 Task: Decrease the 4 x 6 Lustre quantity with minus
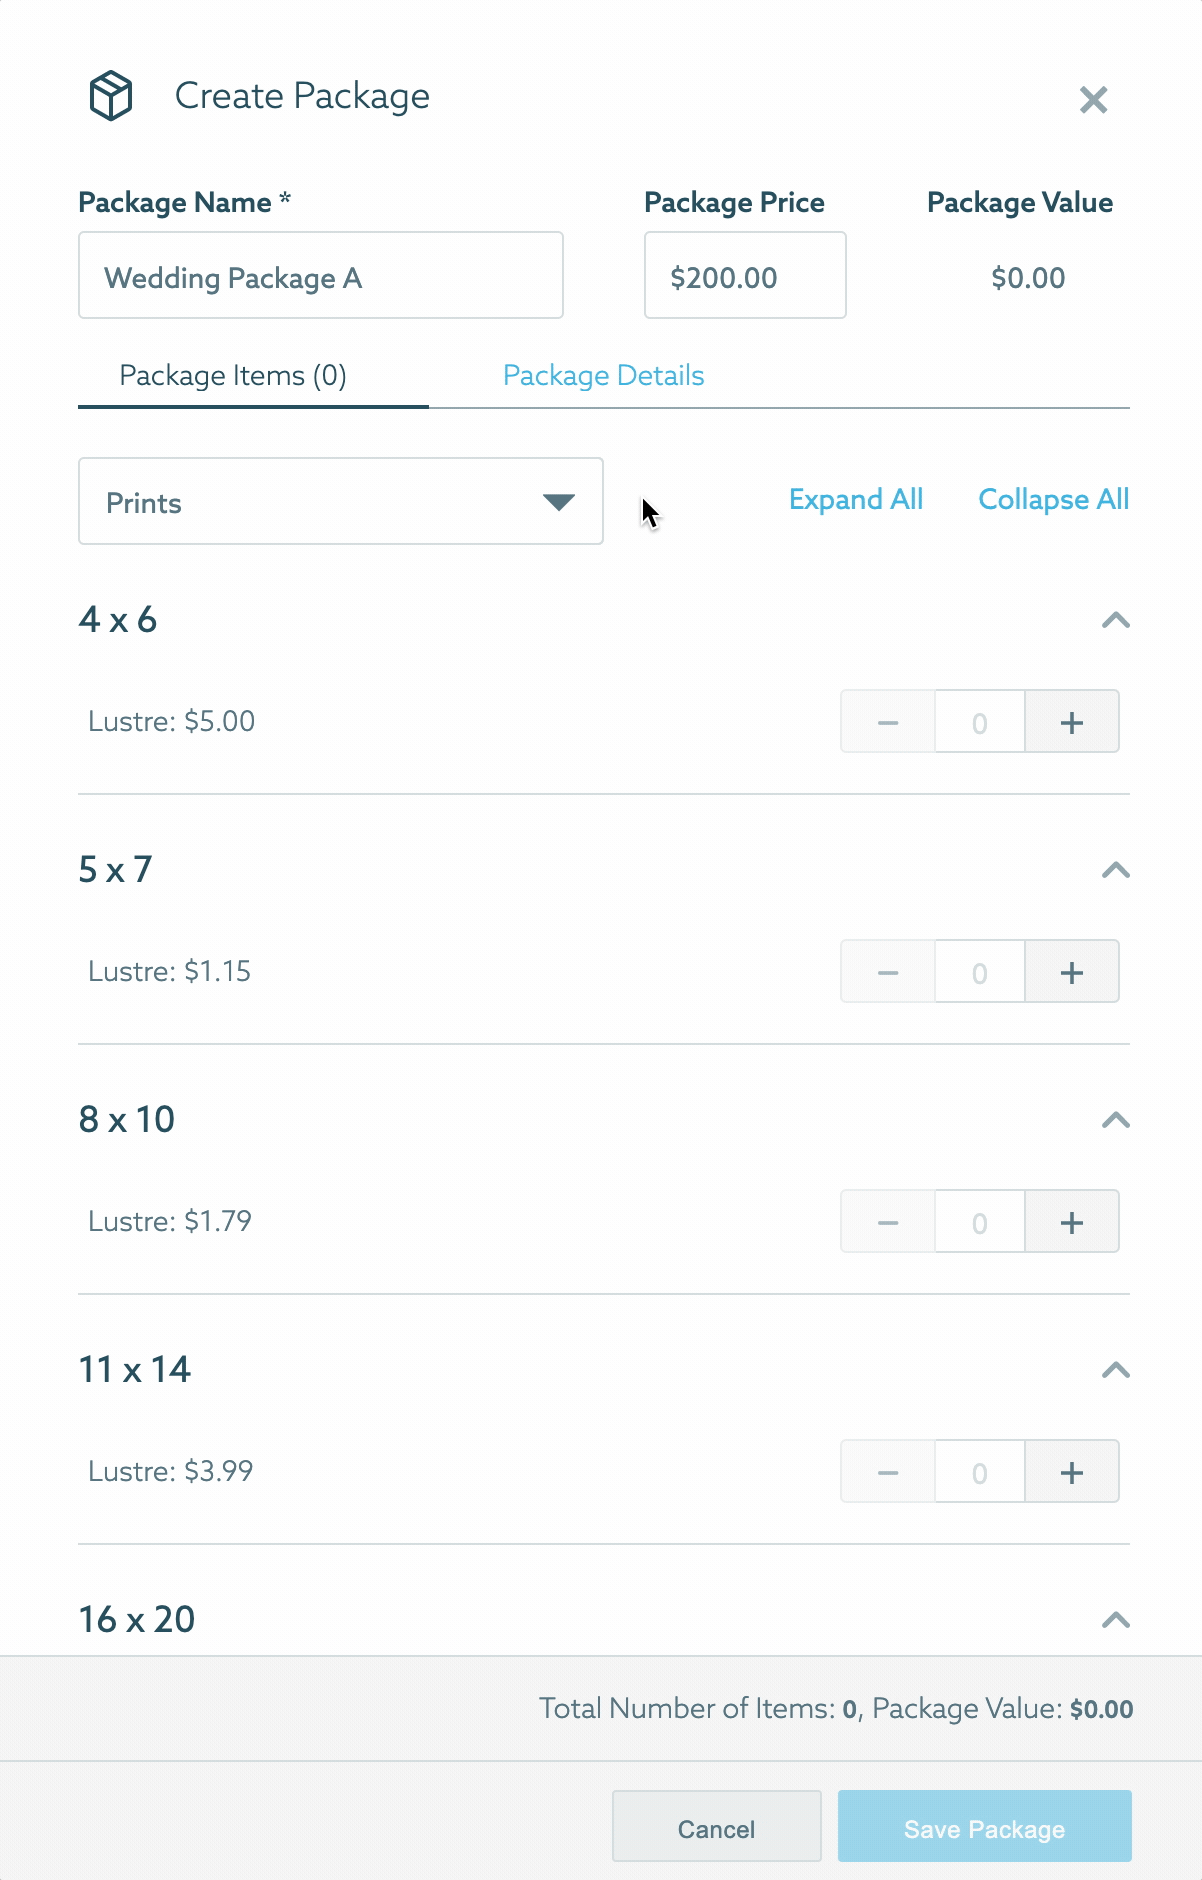point(887,721)
